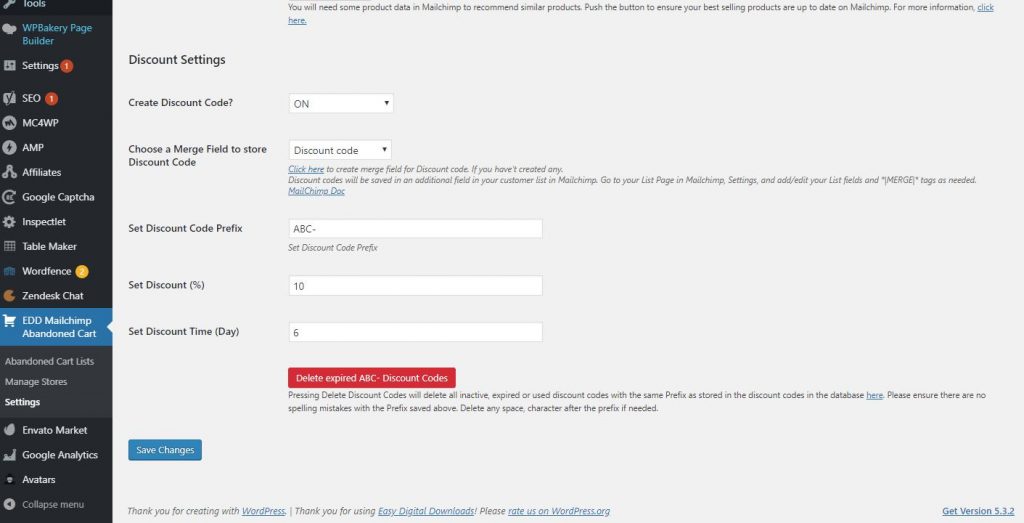Go to Manage Stores submenu

(36, 381)
